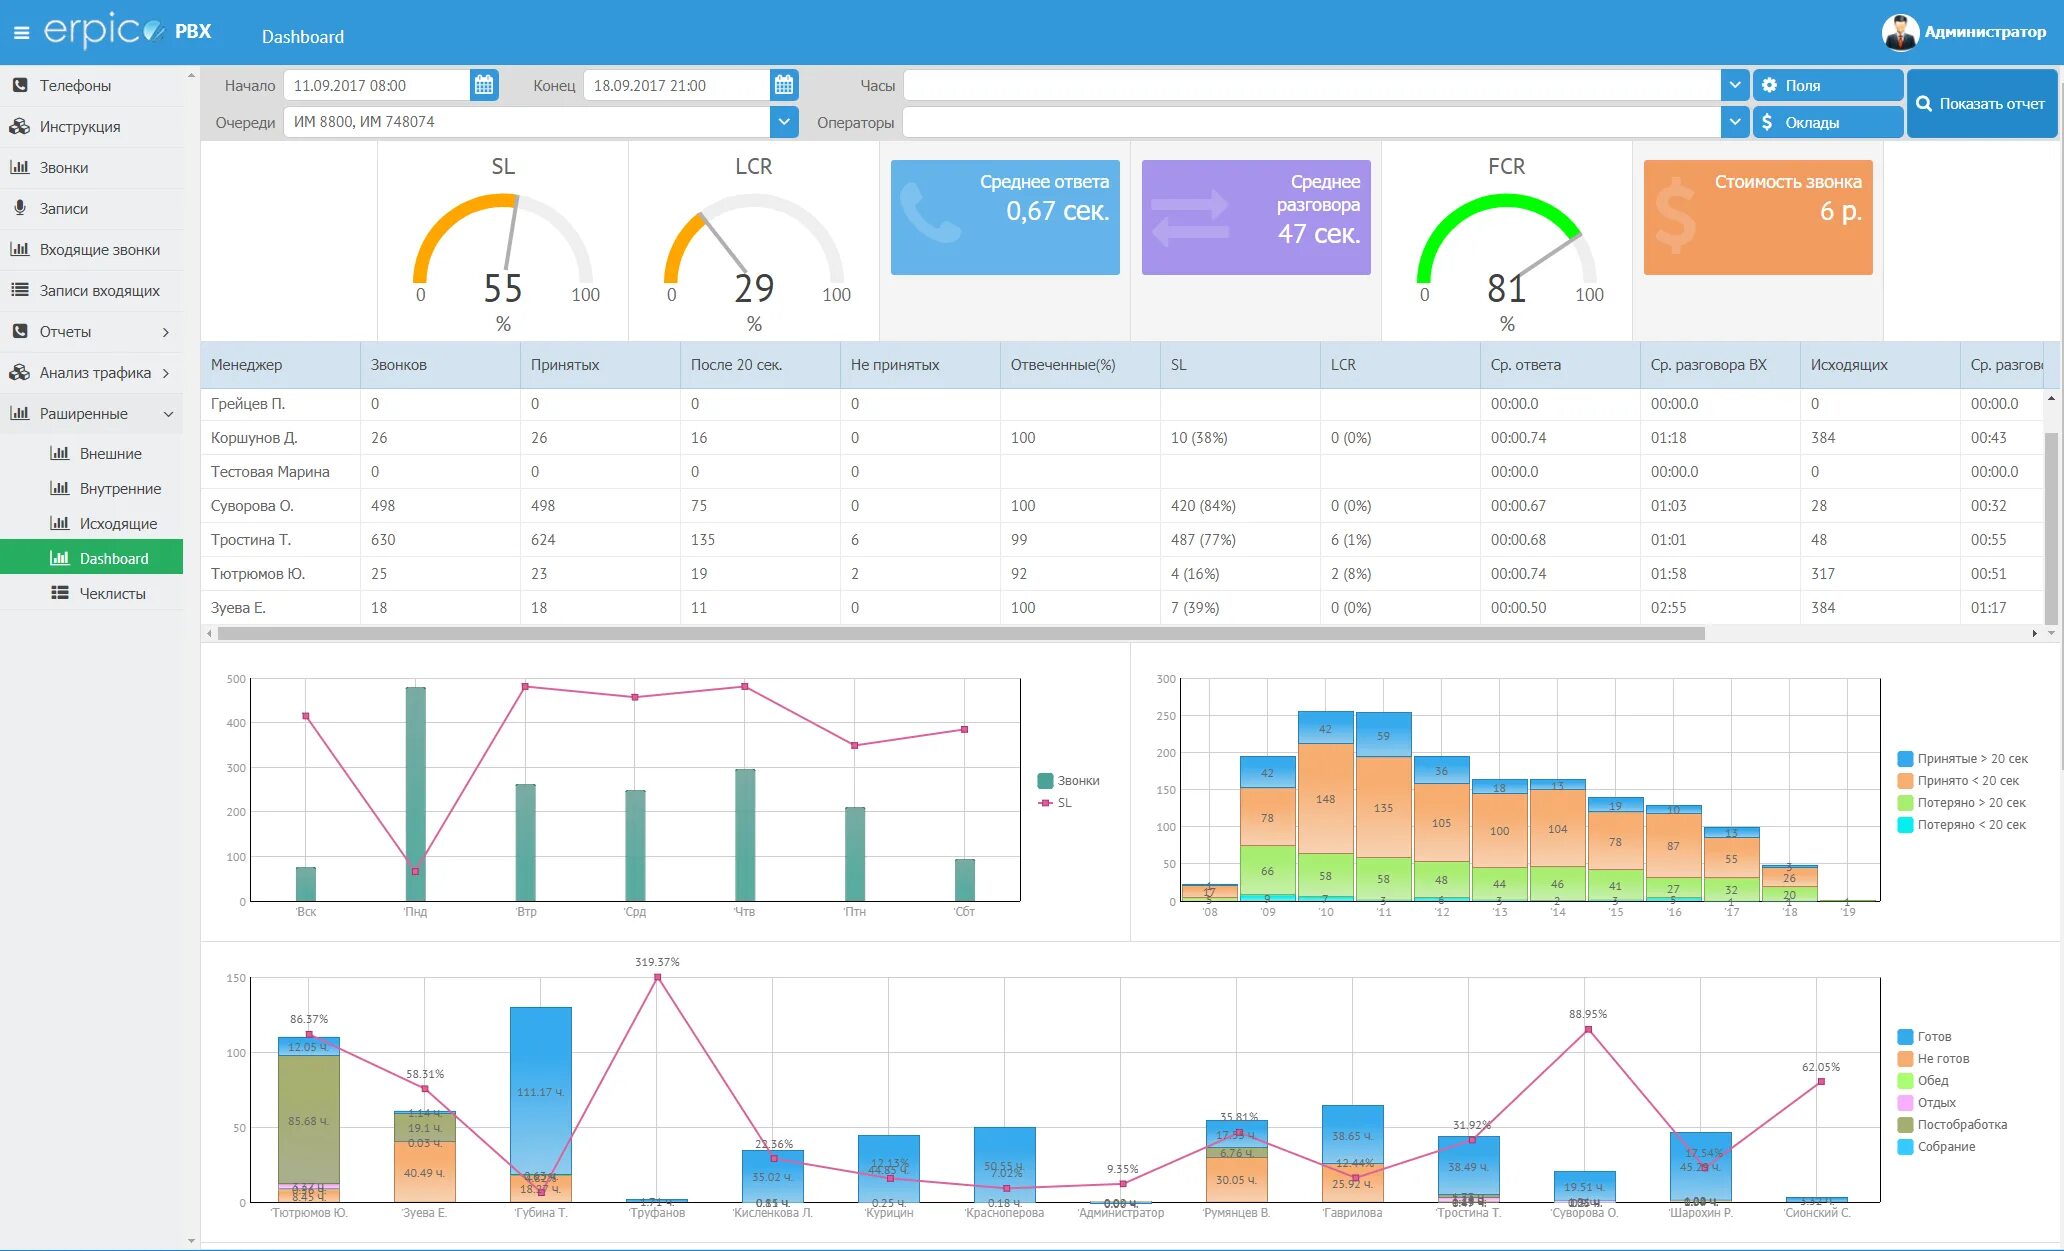The height and width of the screenshot is (1251, 2064).
Task: Open the Часы dropdown arrow
Action: point(1734,85)
